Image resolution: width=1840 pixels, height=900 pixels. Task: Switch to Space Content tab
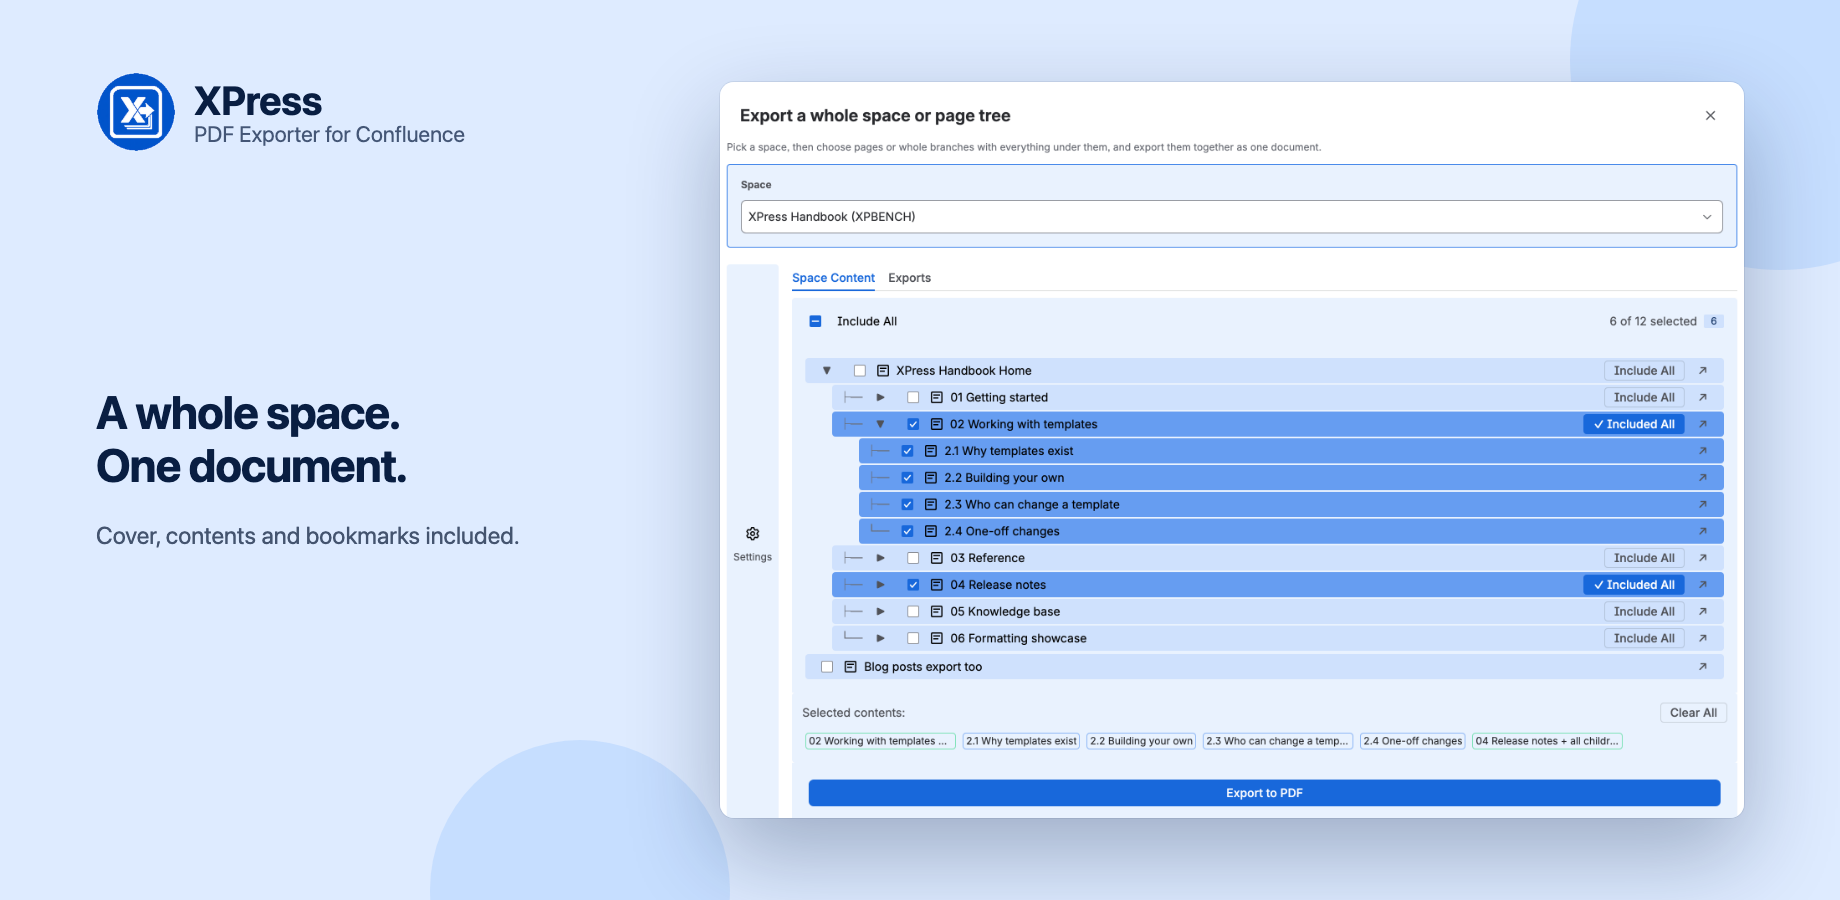833,278
